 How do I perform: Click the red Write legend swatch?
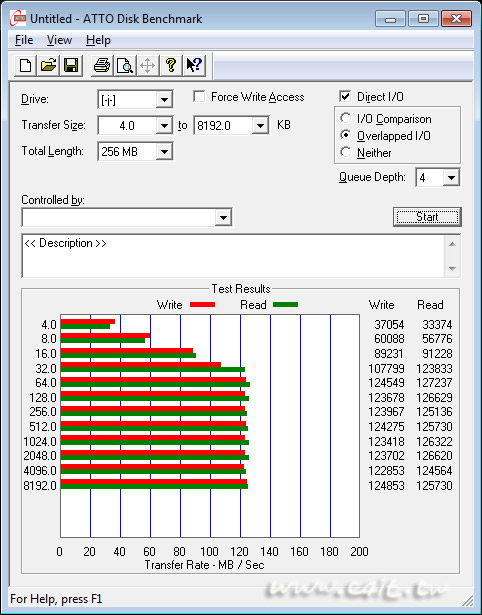202,304
